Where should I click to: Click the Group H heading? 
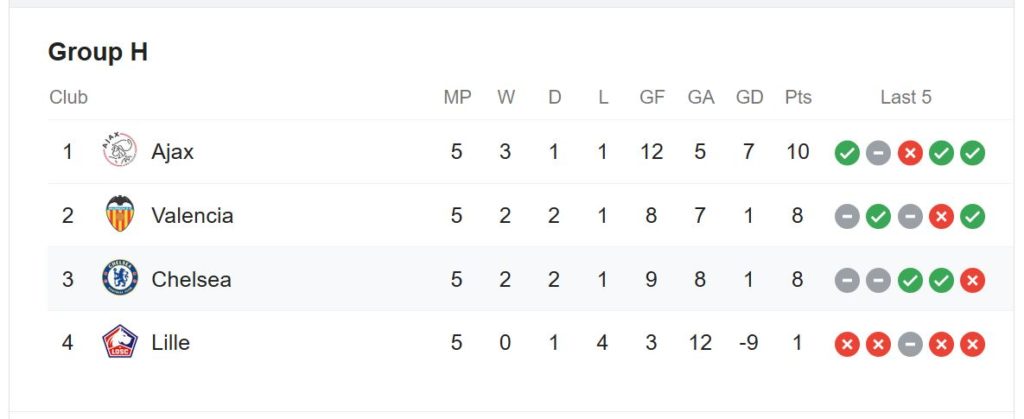(98, 52)
